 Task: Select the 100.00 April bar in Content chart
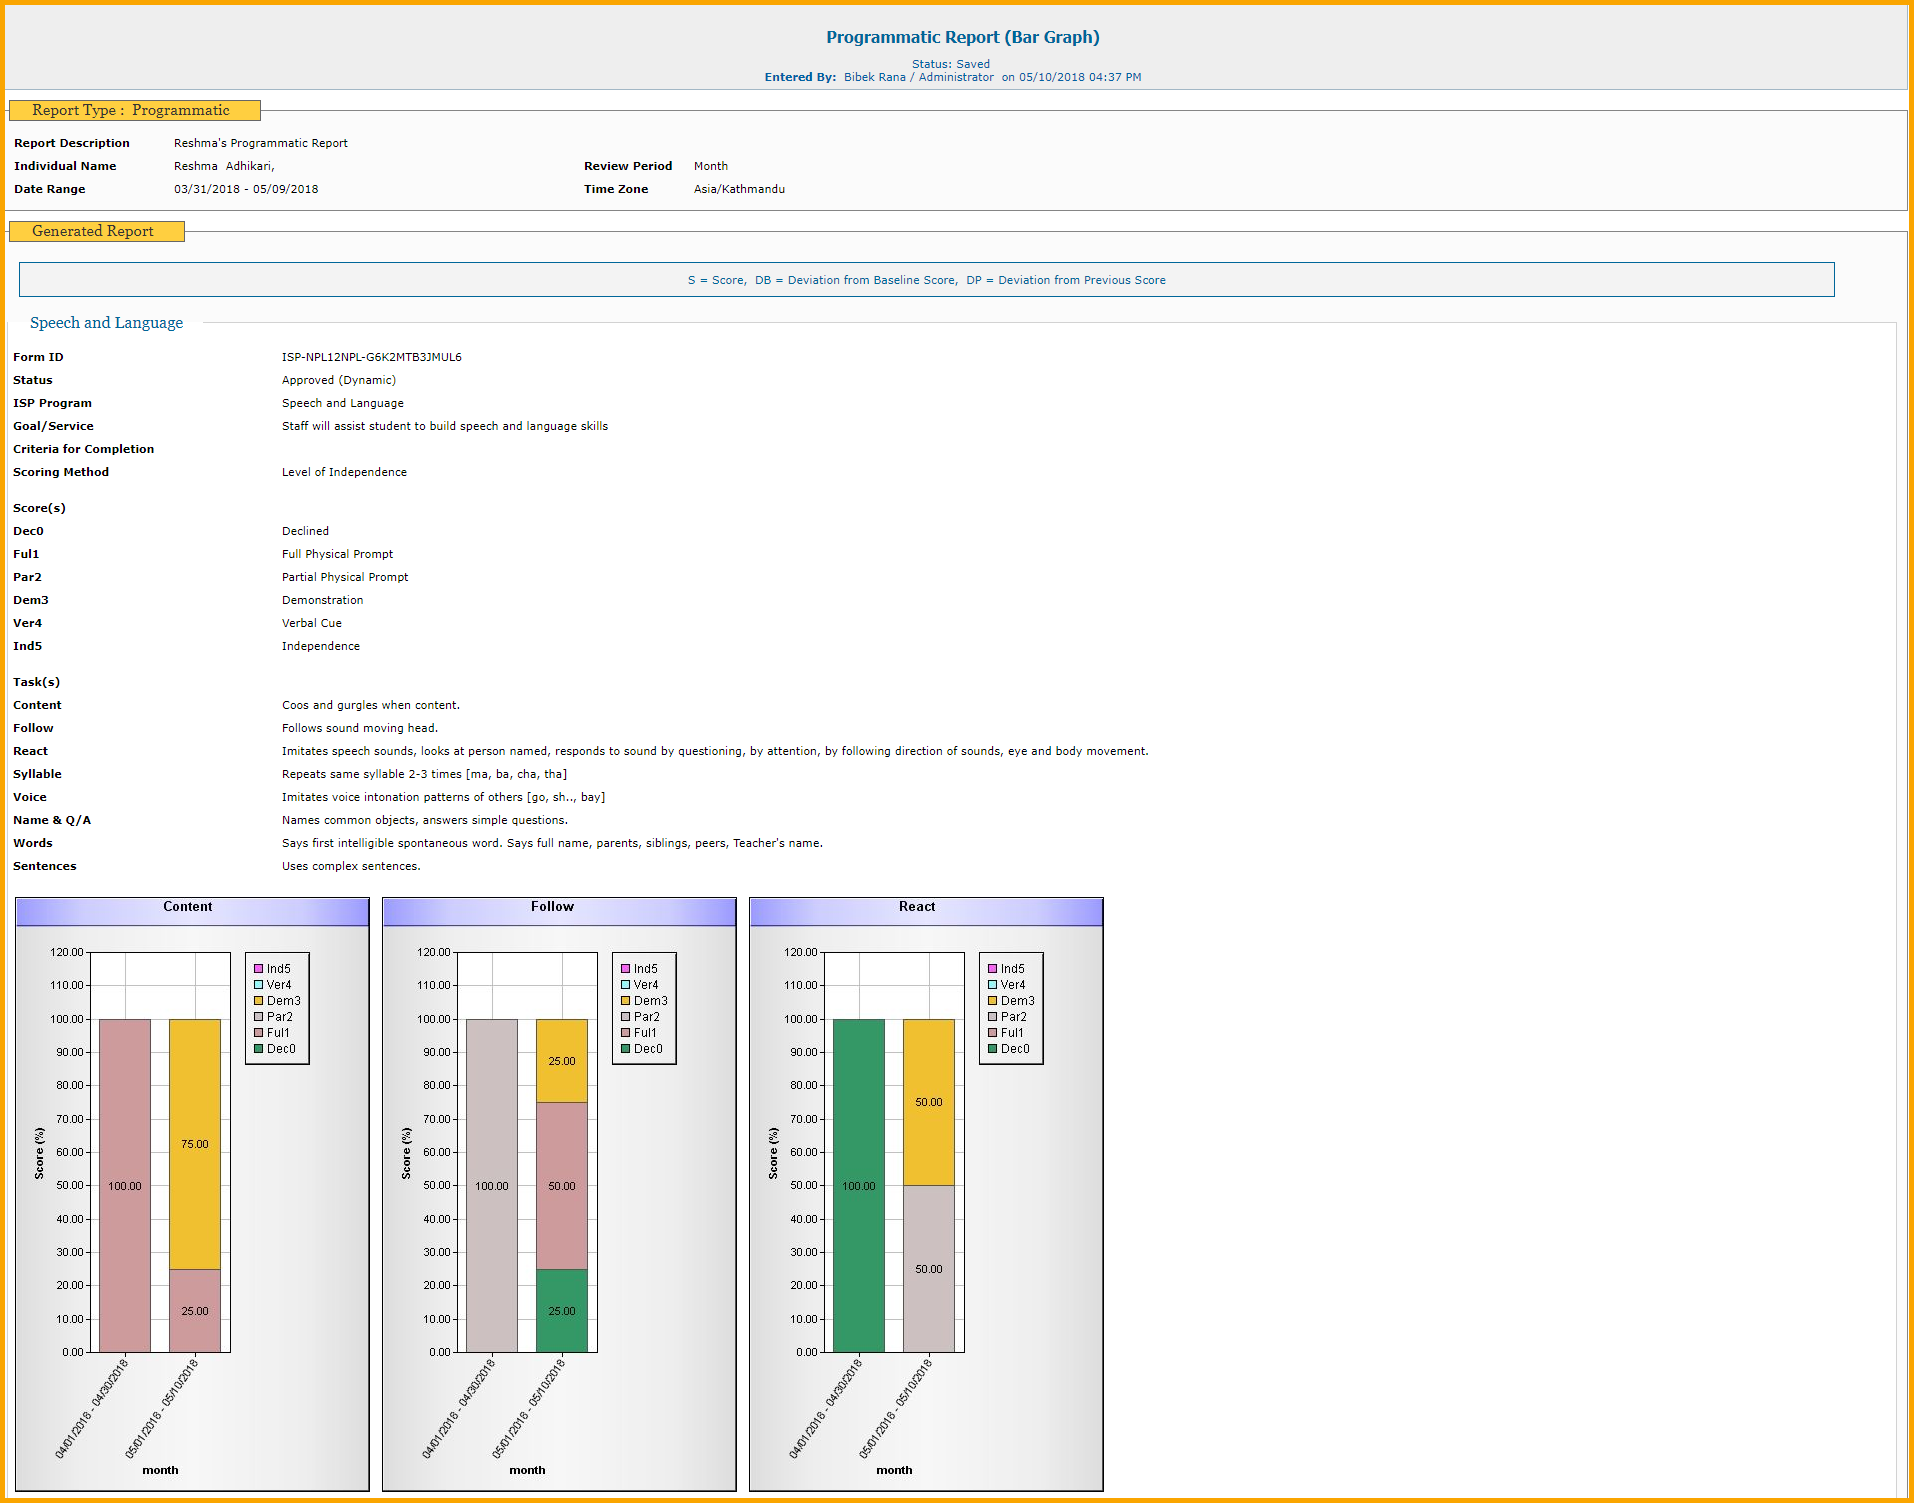coord(125,1186)
